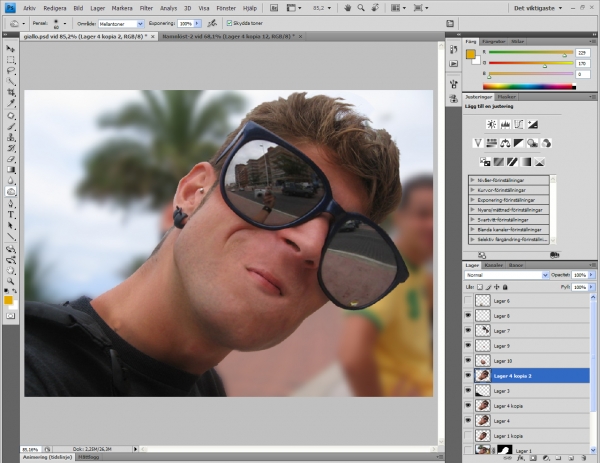This screenshot has height=463, width=600.
Task: Add a Brightness/Contrast adjustment
Action: click(491, 124)
